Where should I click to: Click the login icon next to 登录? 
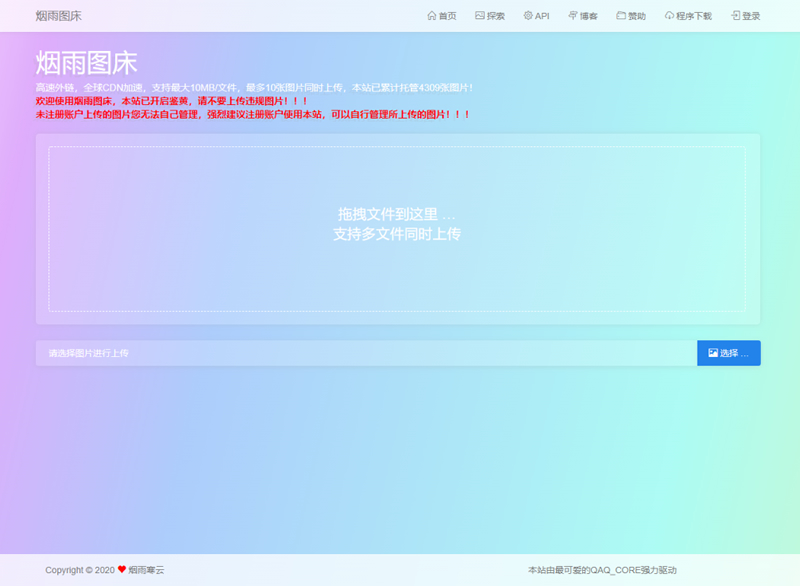click(736, 16)
